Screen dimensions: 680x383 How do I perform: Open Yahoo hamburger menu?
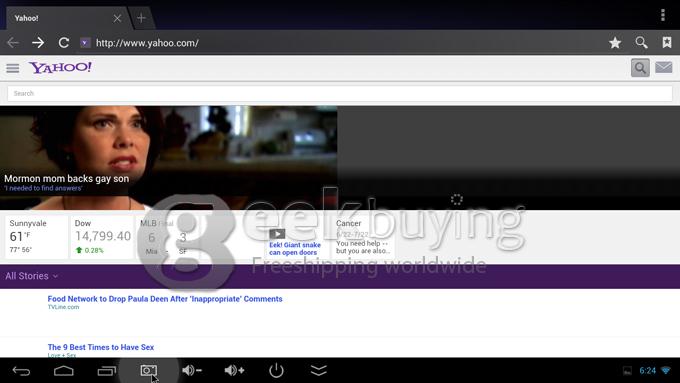[13, 68]
